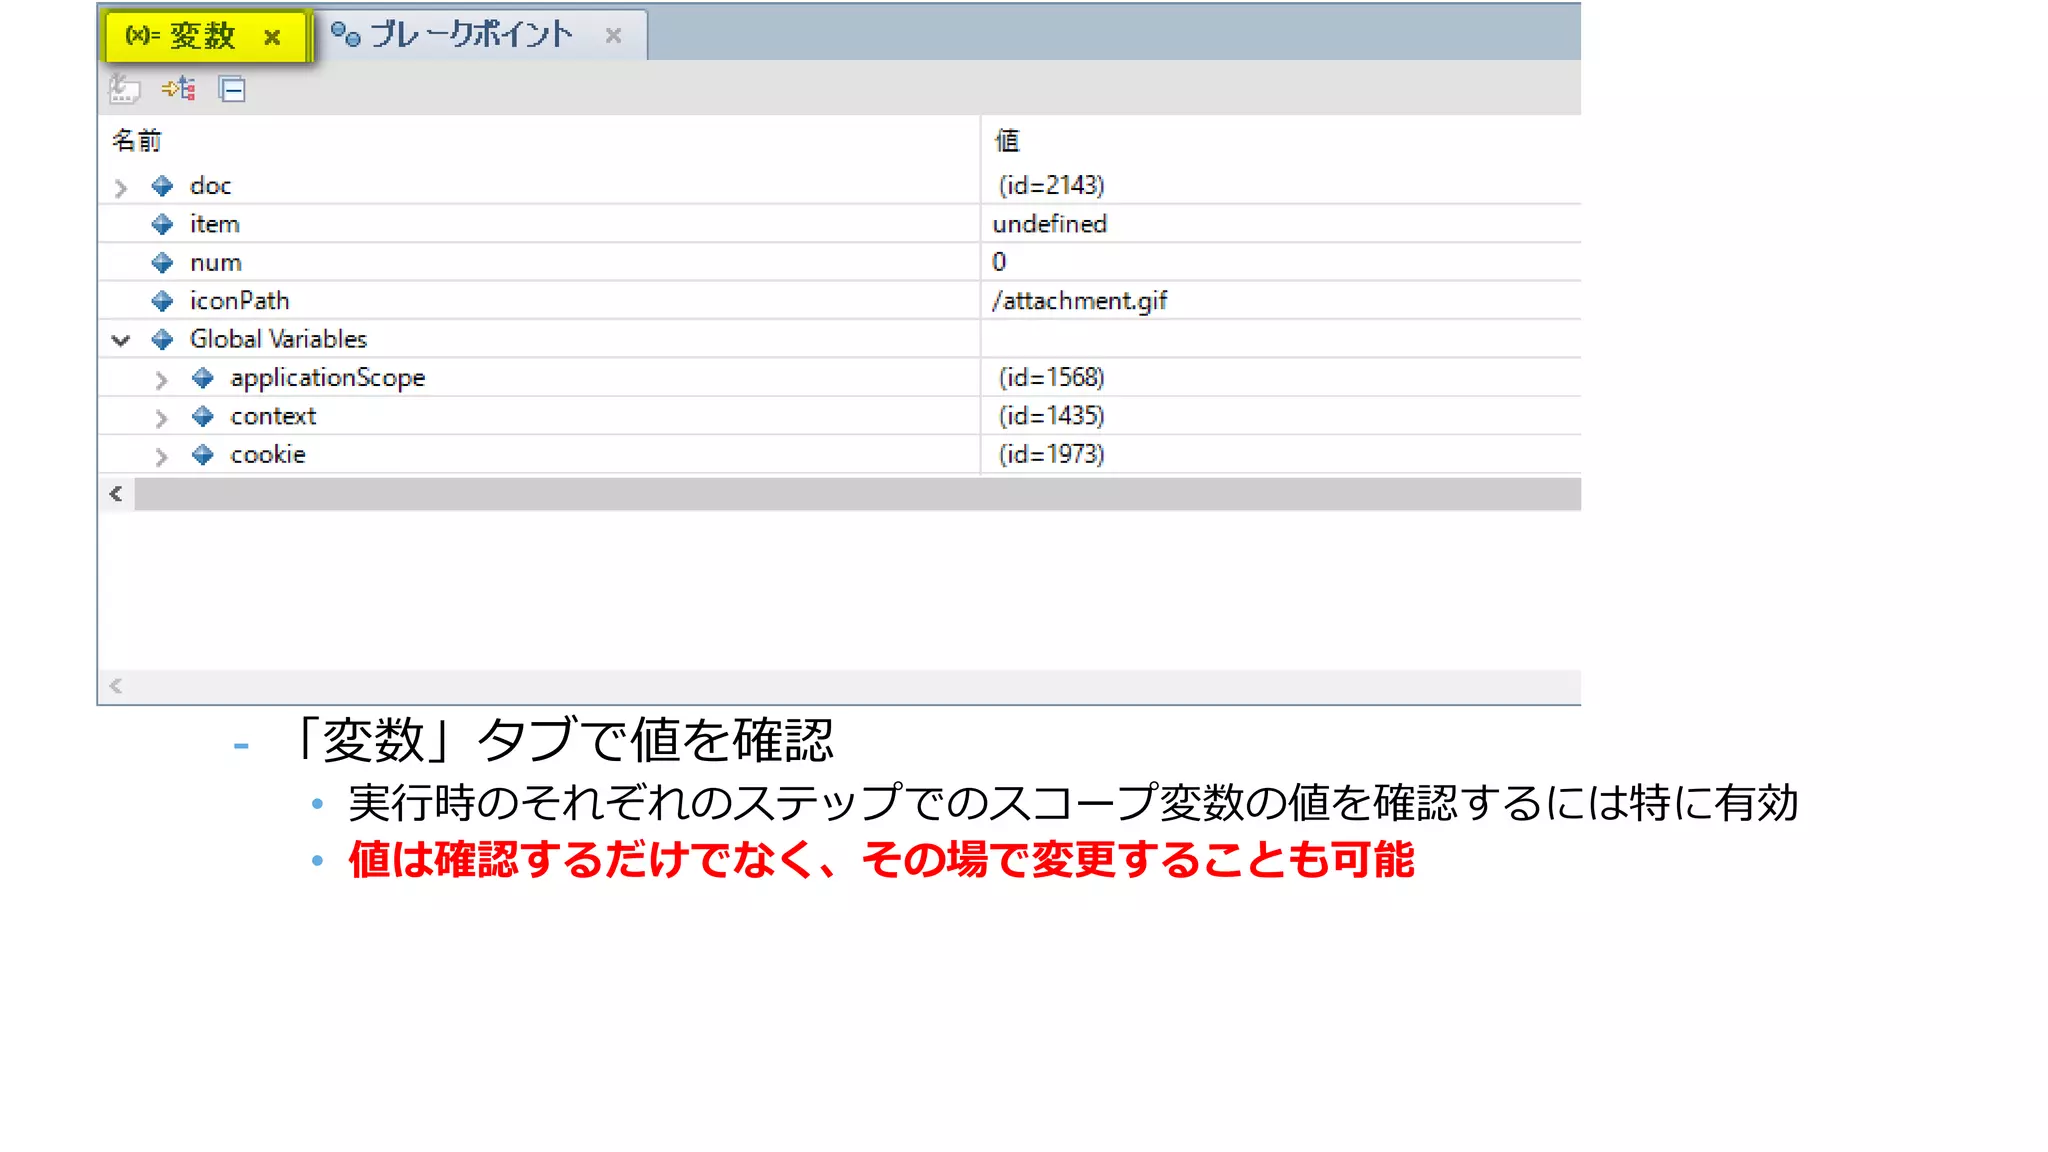
Task: Select the item variable row
Action: coord(215,224)
